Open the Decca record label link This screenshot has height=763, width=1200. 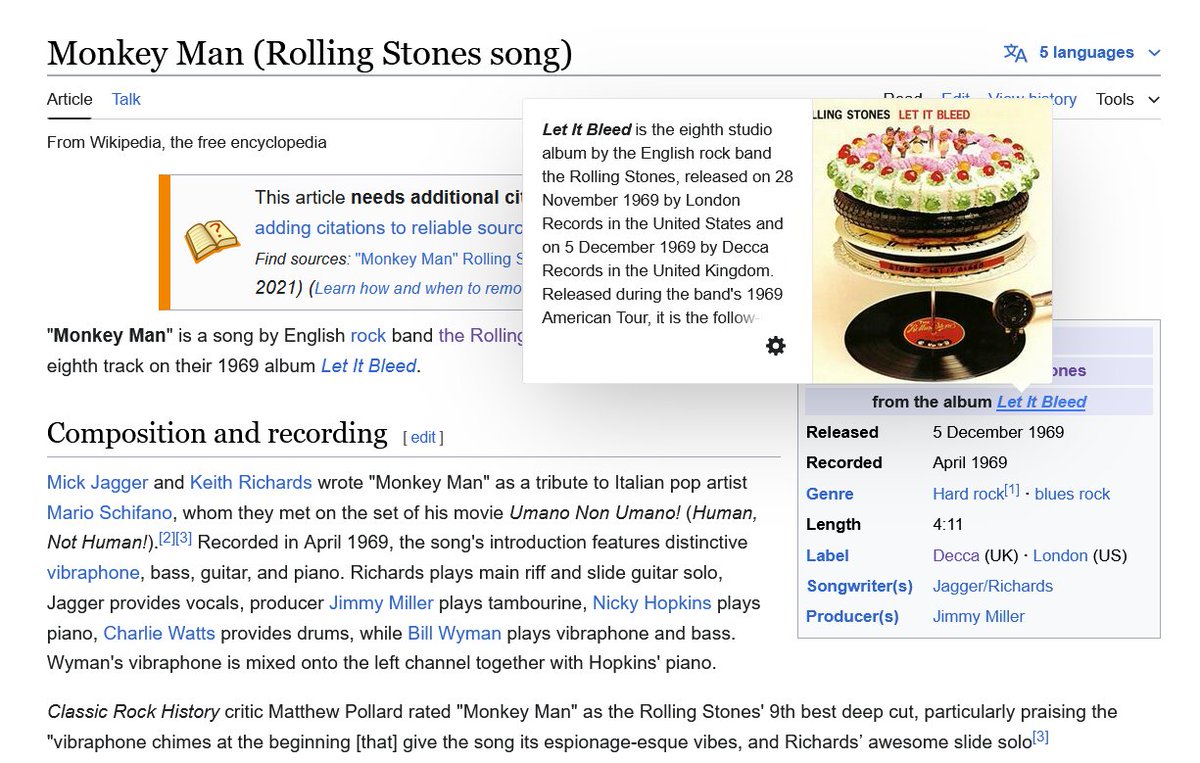[956, 556]
